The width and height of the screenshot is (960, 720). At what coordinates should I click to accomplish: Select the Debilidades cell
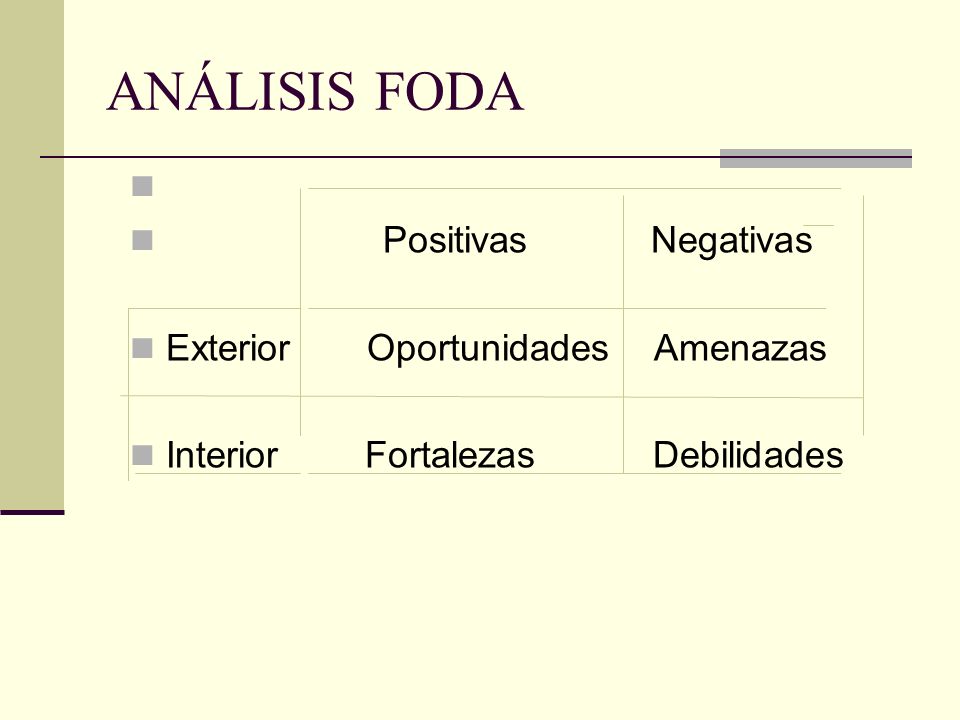tap(748, 455)
